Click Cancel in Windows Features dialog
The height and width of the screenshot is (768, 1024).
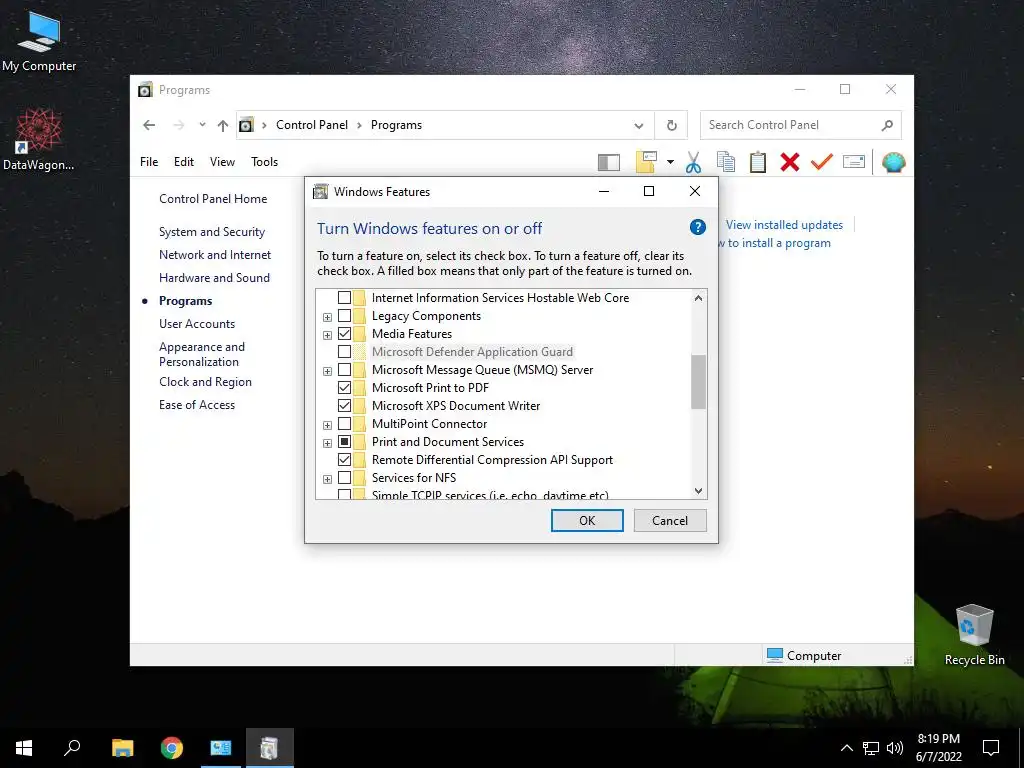[x=670, y=520]
